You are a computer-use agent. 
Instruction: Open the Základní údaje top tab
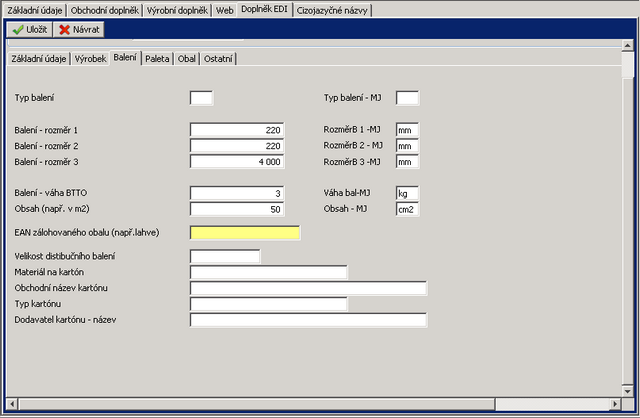[x=34, y=9]
